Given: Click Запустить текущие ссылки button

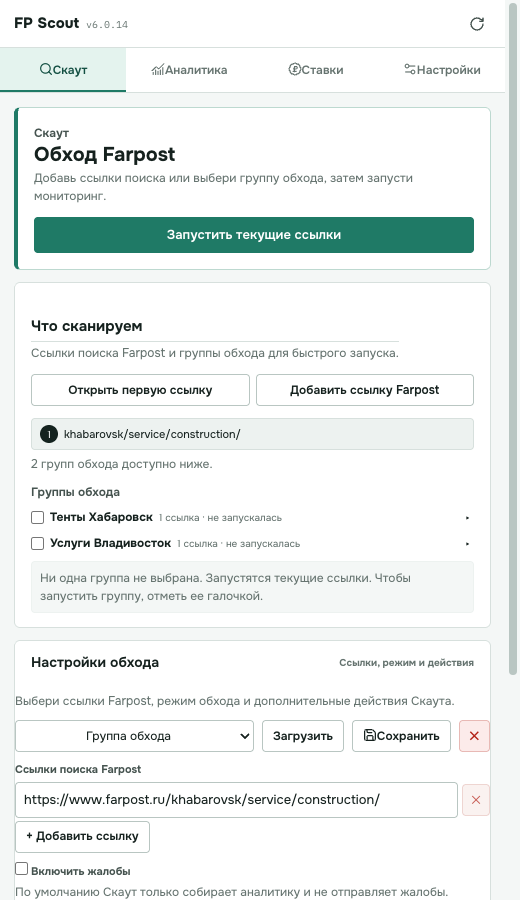Looking at the screenshot, I should point(254,235).
